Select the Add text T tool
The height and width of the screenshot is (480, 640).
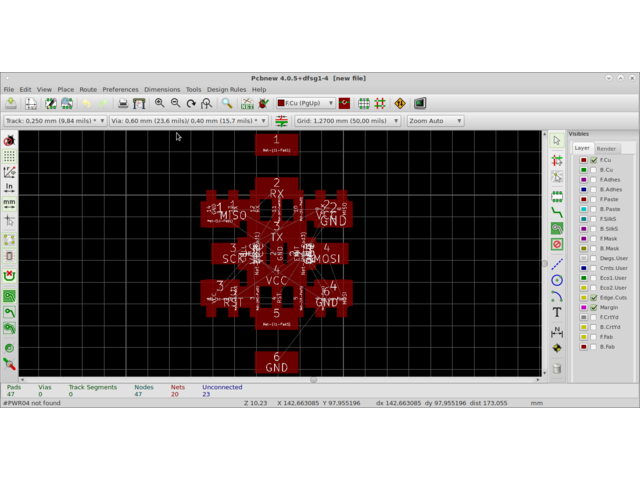pos(557,312)
